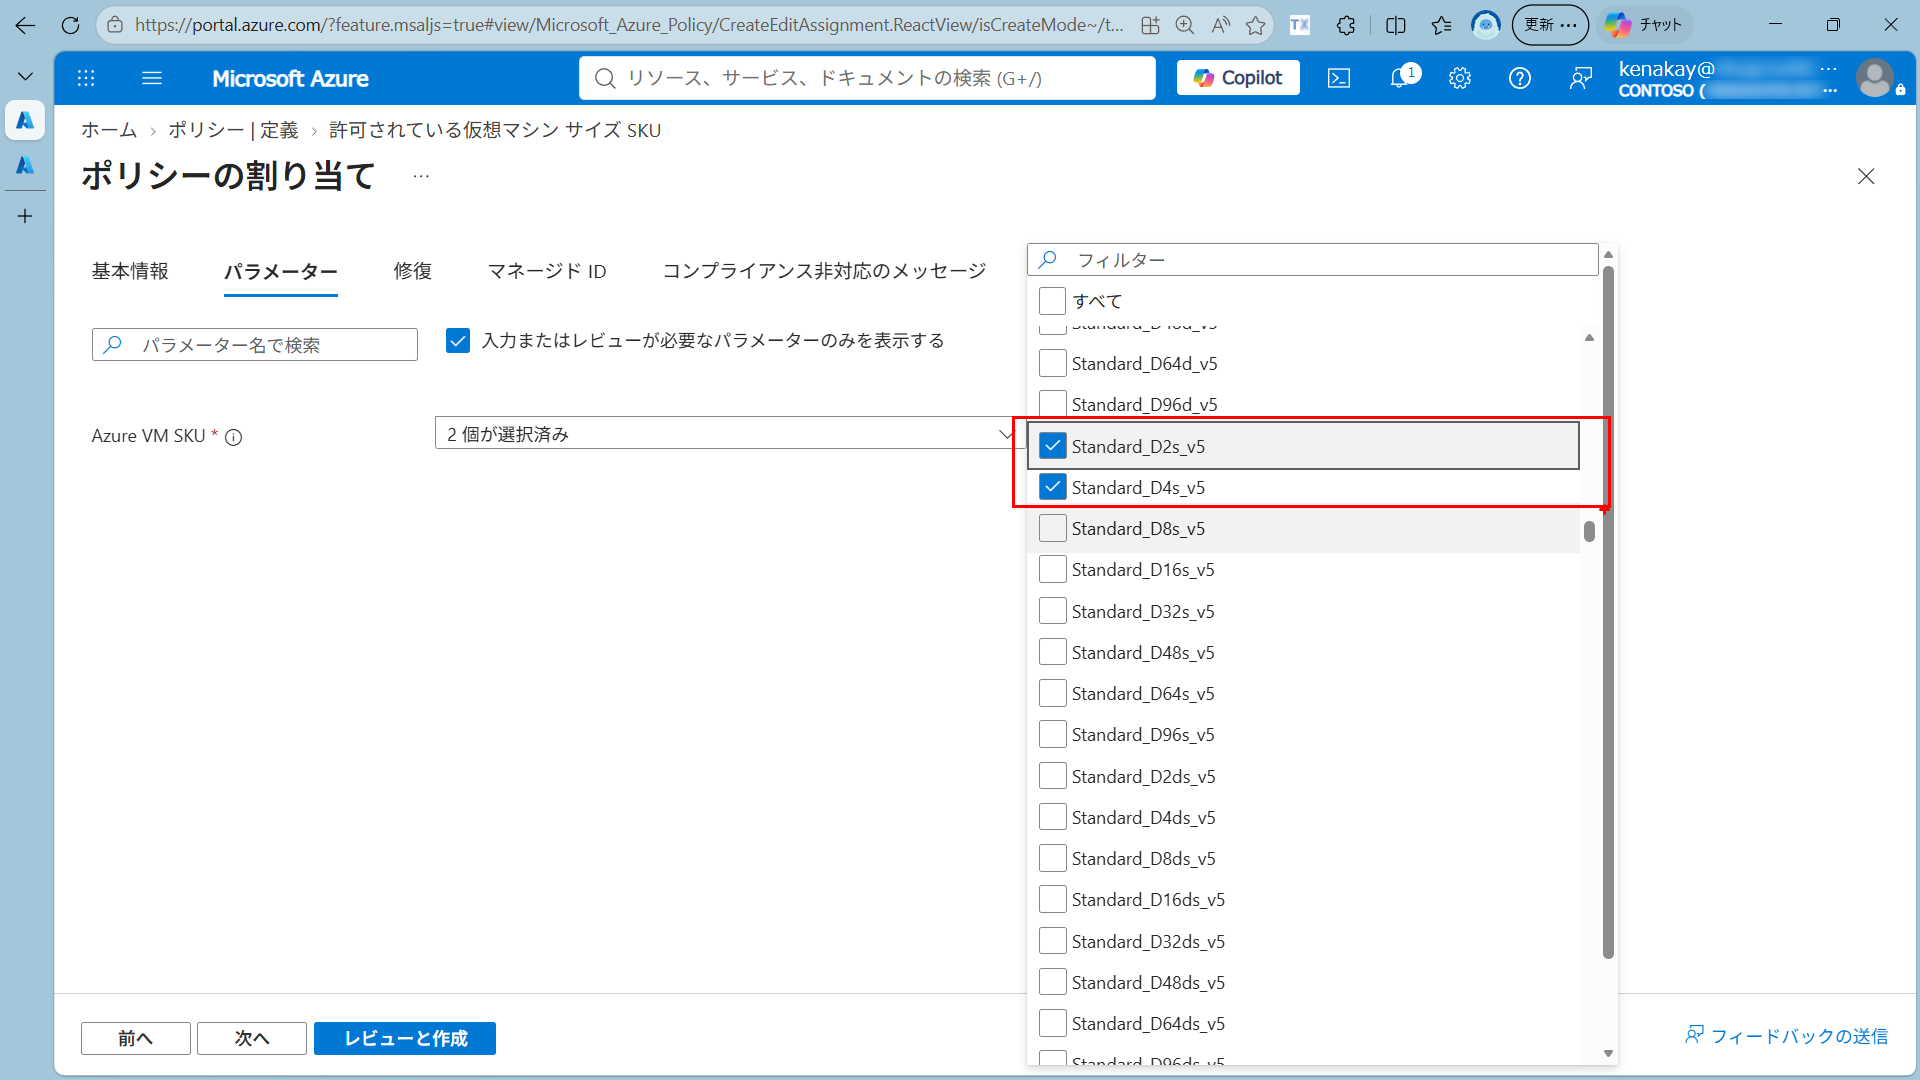The width and height of the screenshot is (1920, 1080).
Task: Check Standard_D32s_v5
Action: [1052, 611]
